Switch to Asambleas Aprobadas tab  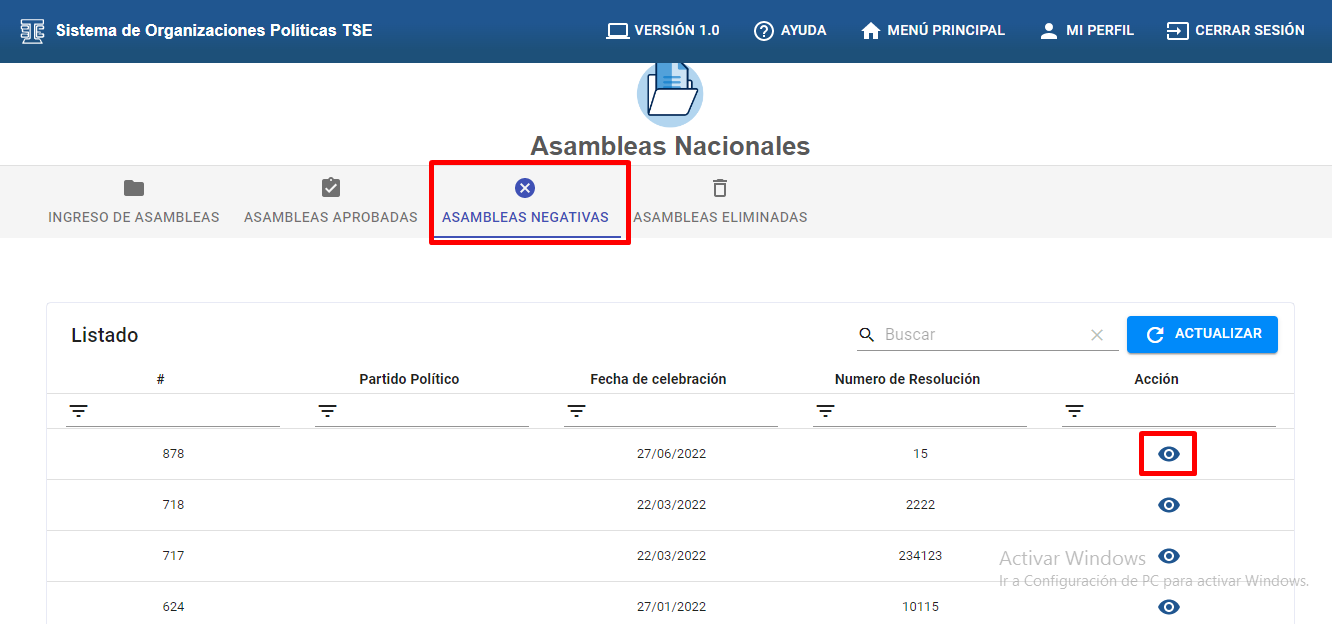[x=331, y=202]
